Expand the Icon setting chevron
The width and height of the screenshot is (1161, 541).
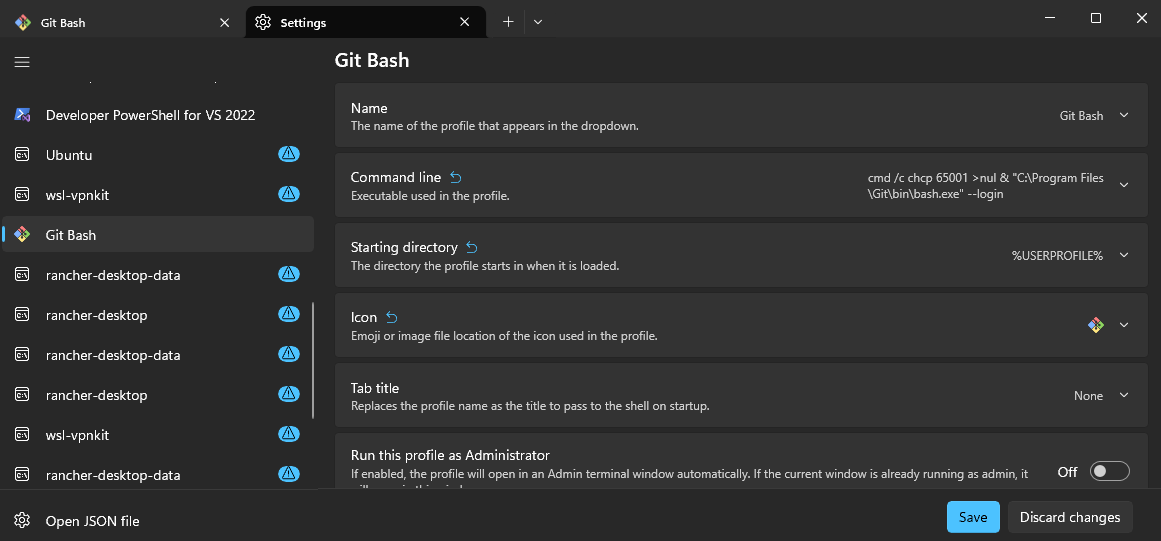(x=1123, y=324)
